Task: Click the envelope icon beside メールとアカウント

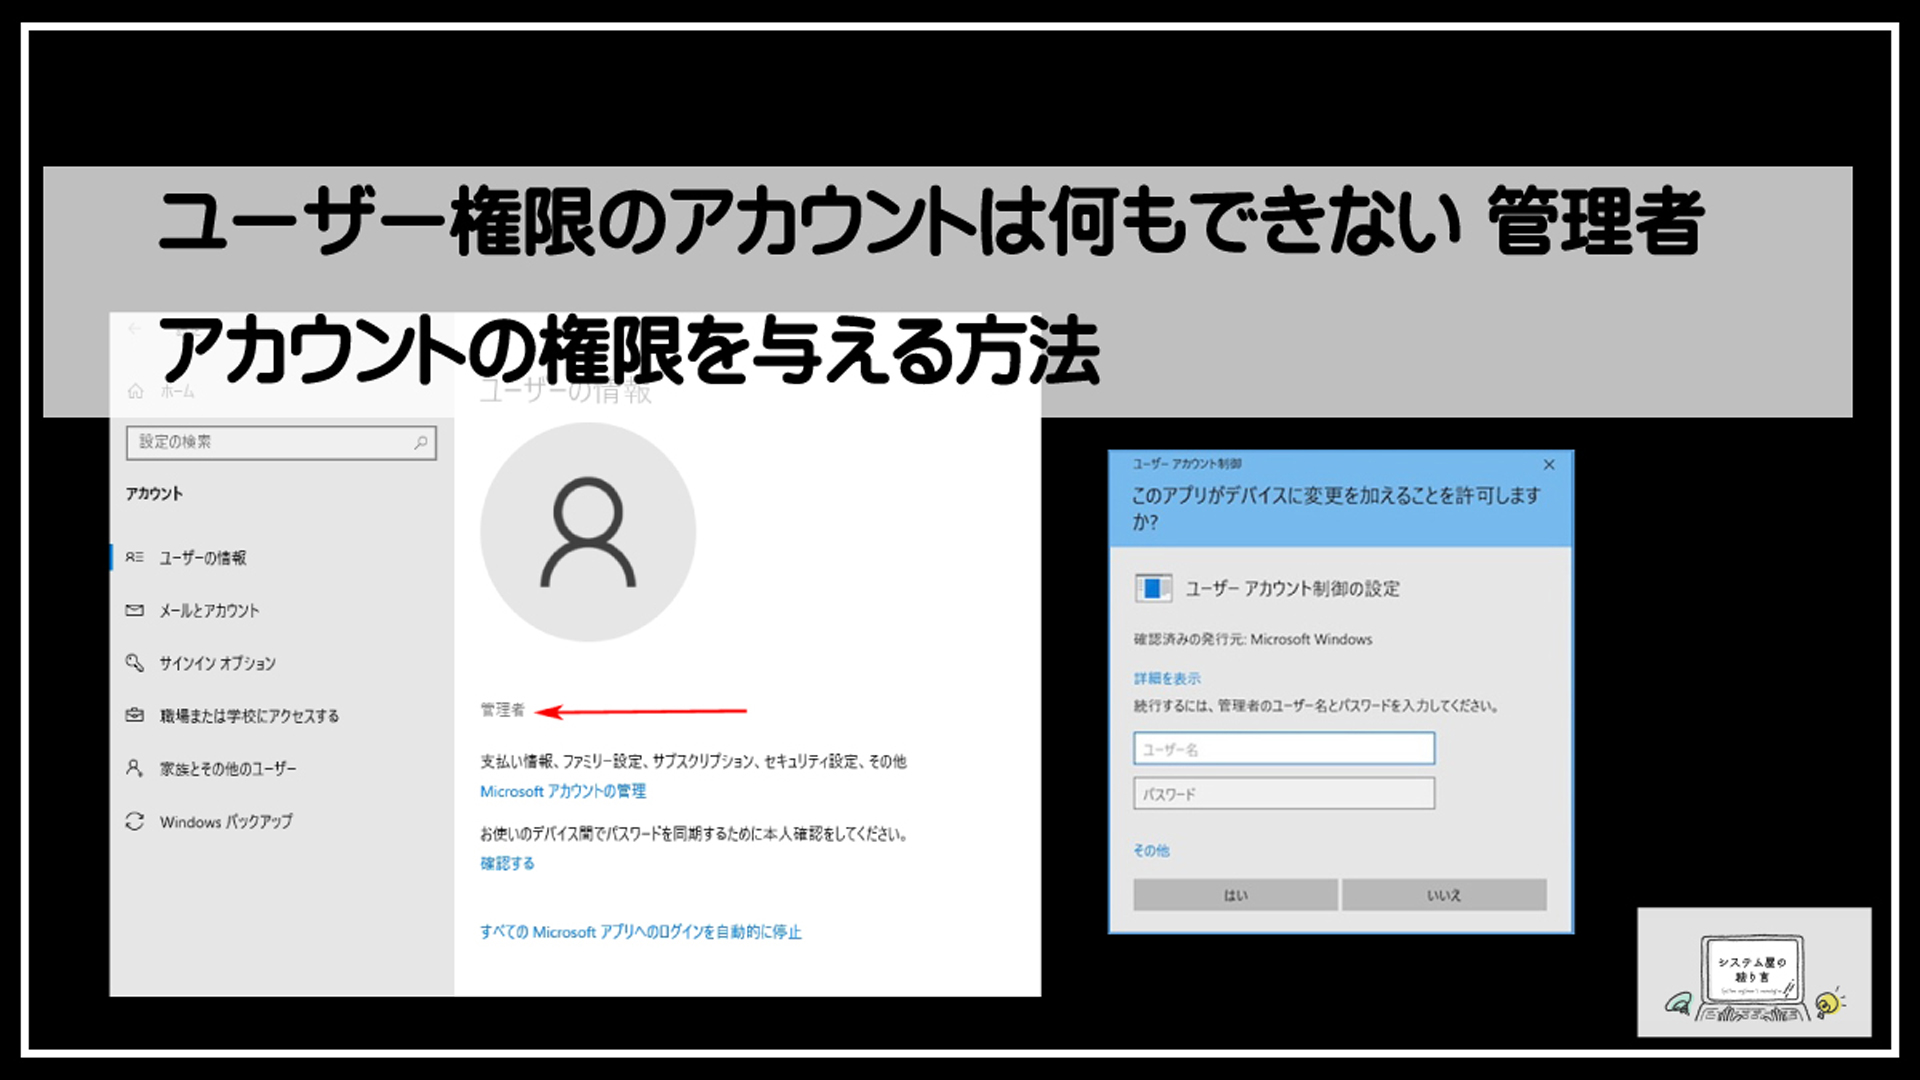Action: [x=134, y=610]
